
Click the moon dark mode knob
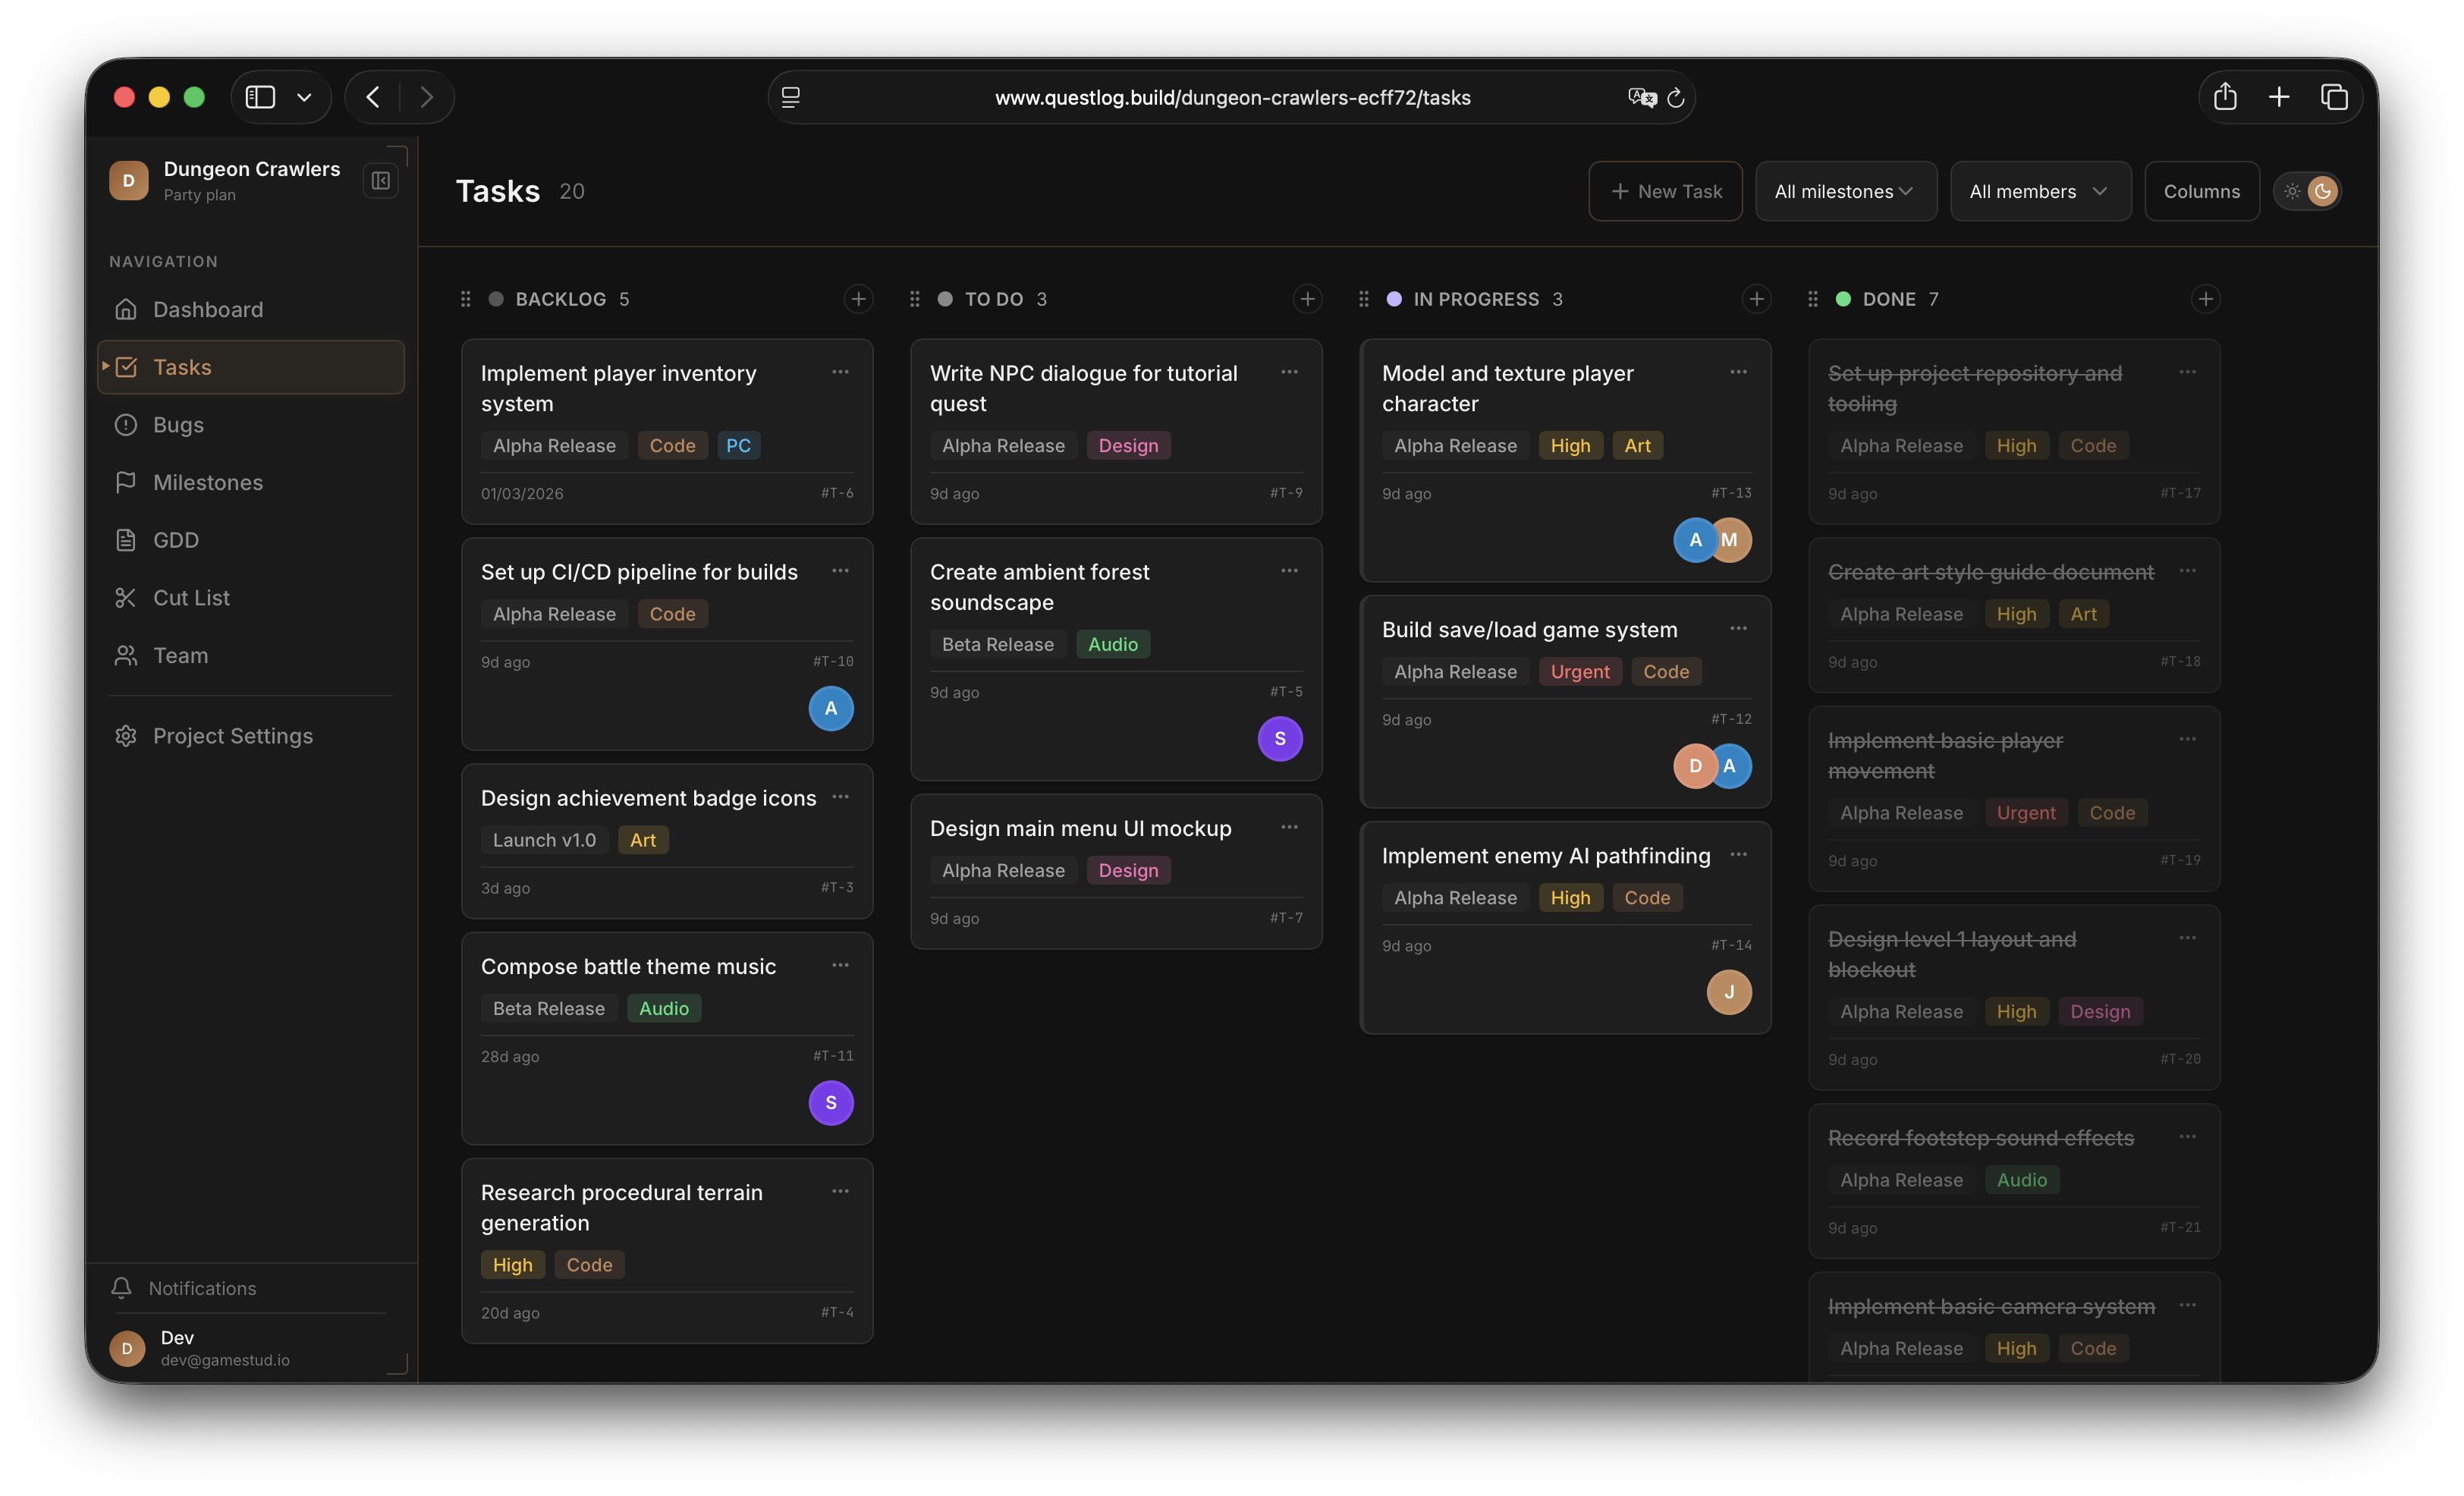pos(2322,191)
